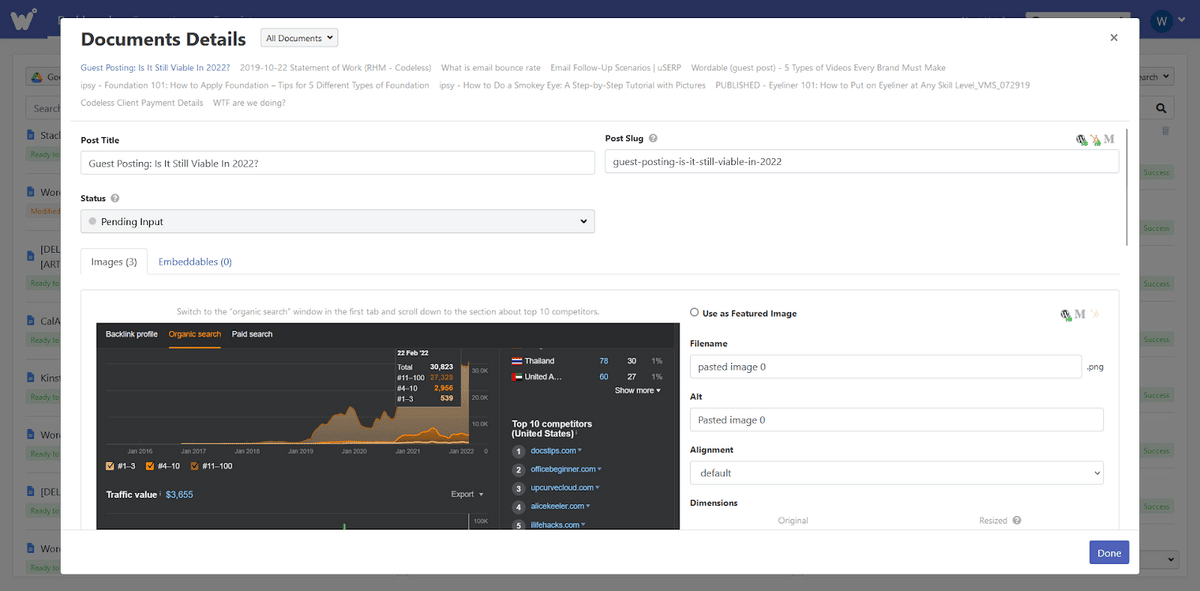Image resolution: width=1200 pixels, height=591 pixels.
Task: Click into the Post Slug input field
Action: point(862,161)
